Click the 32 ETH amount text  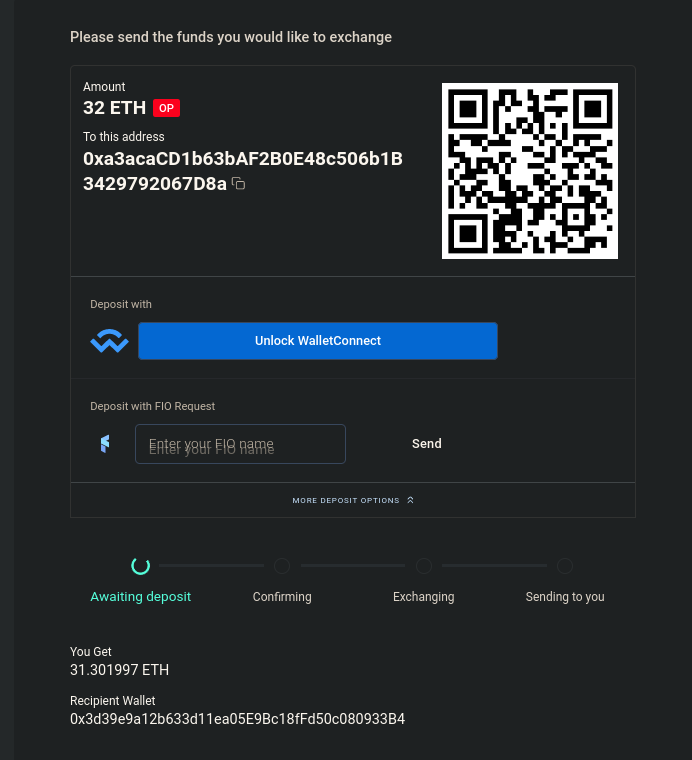[x=114, y=108]
